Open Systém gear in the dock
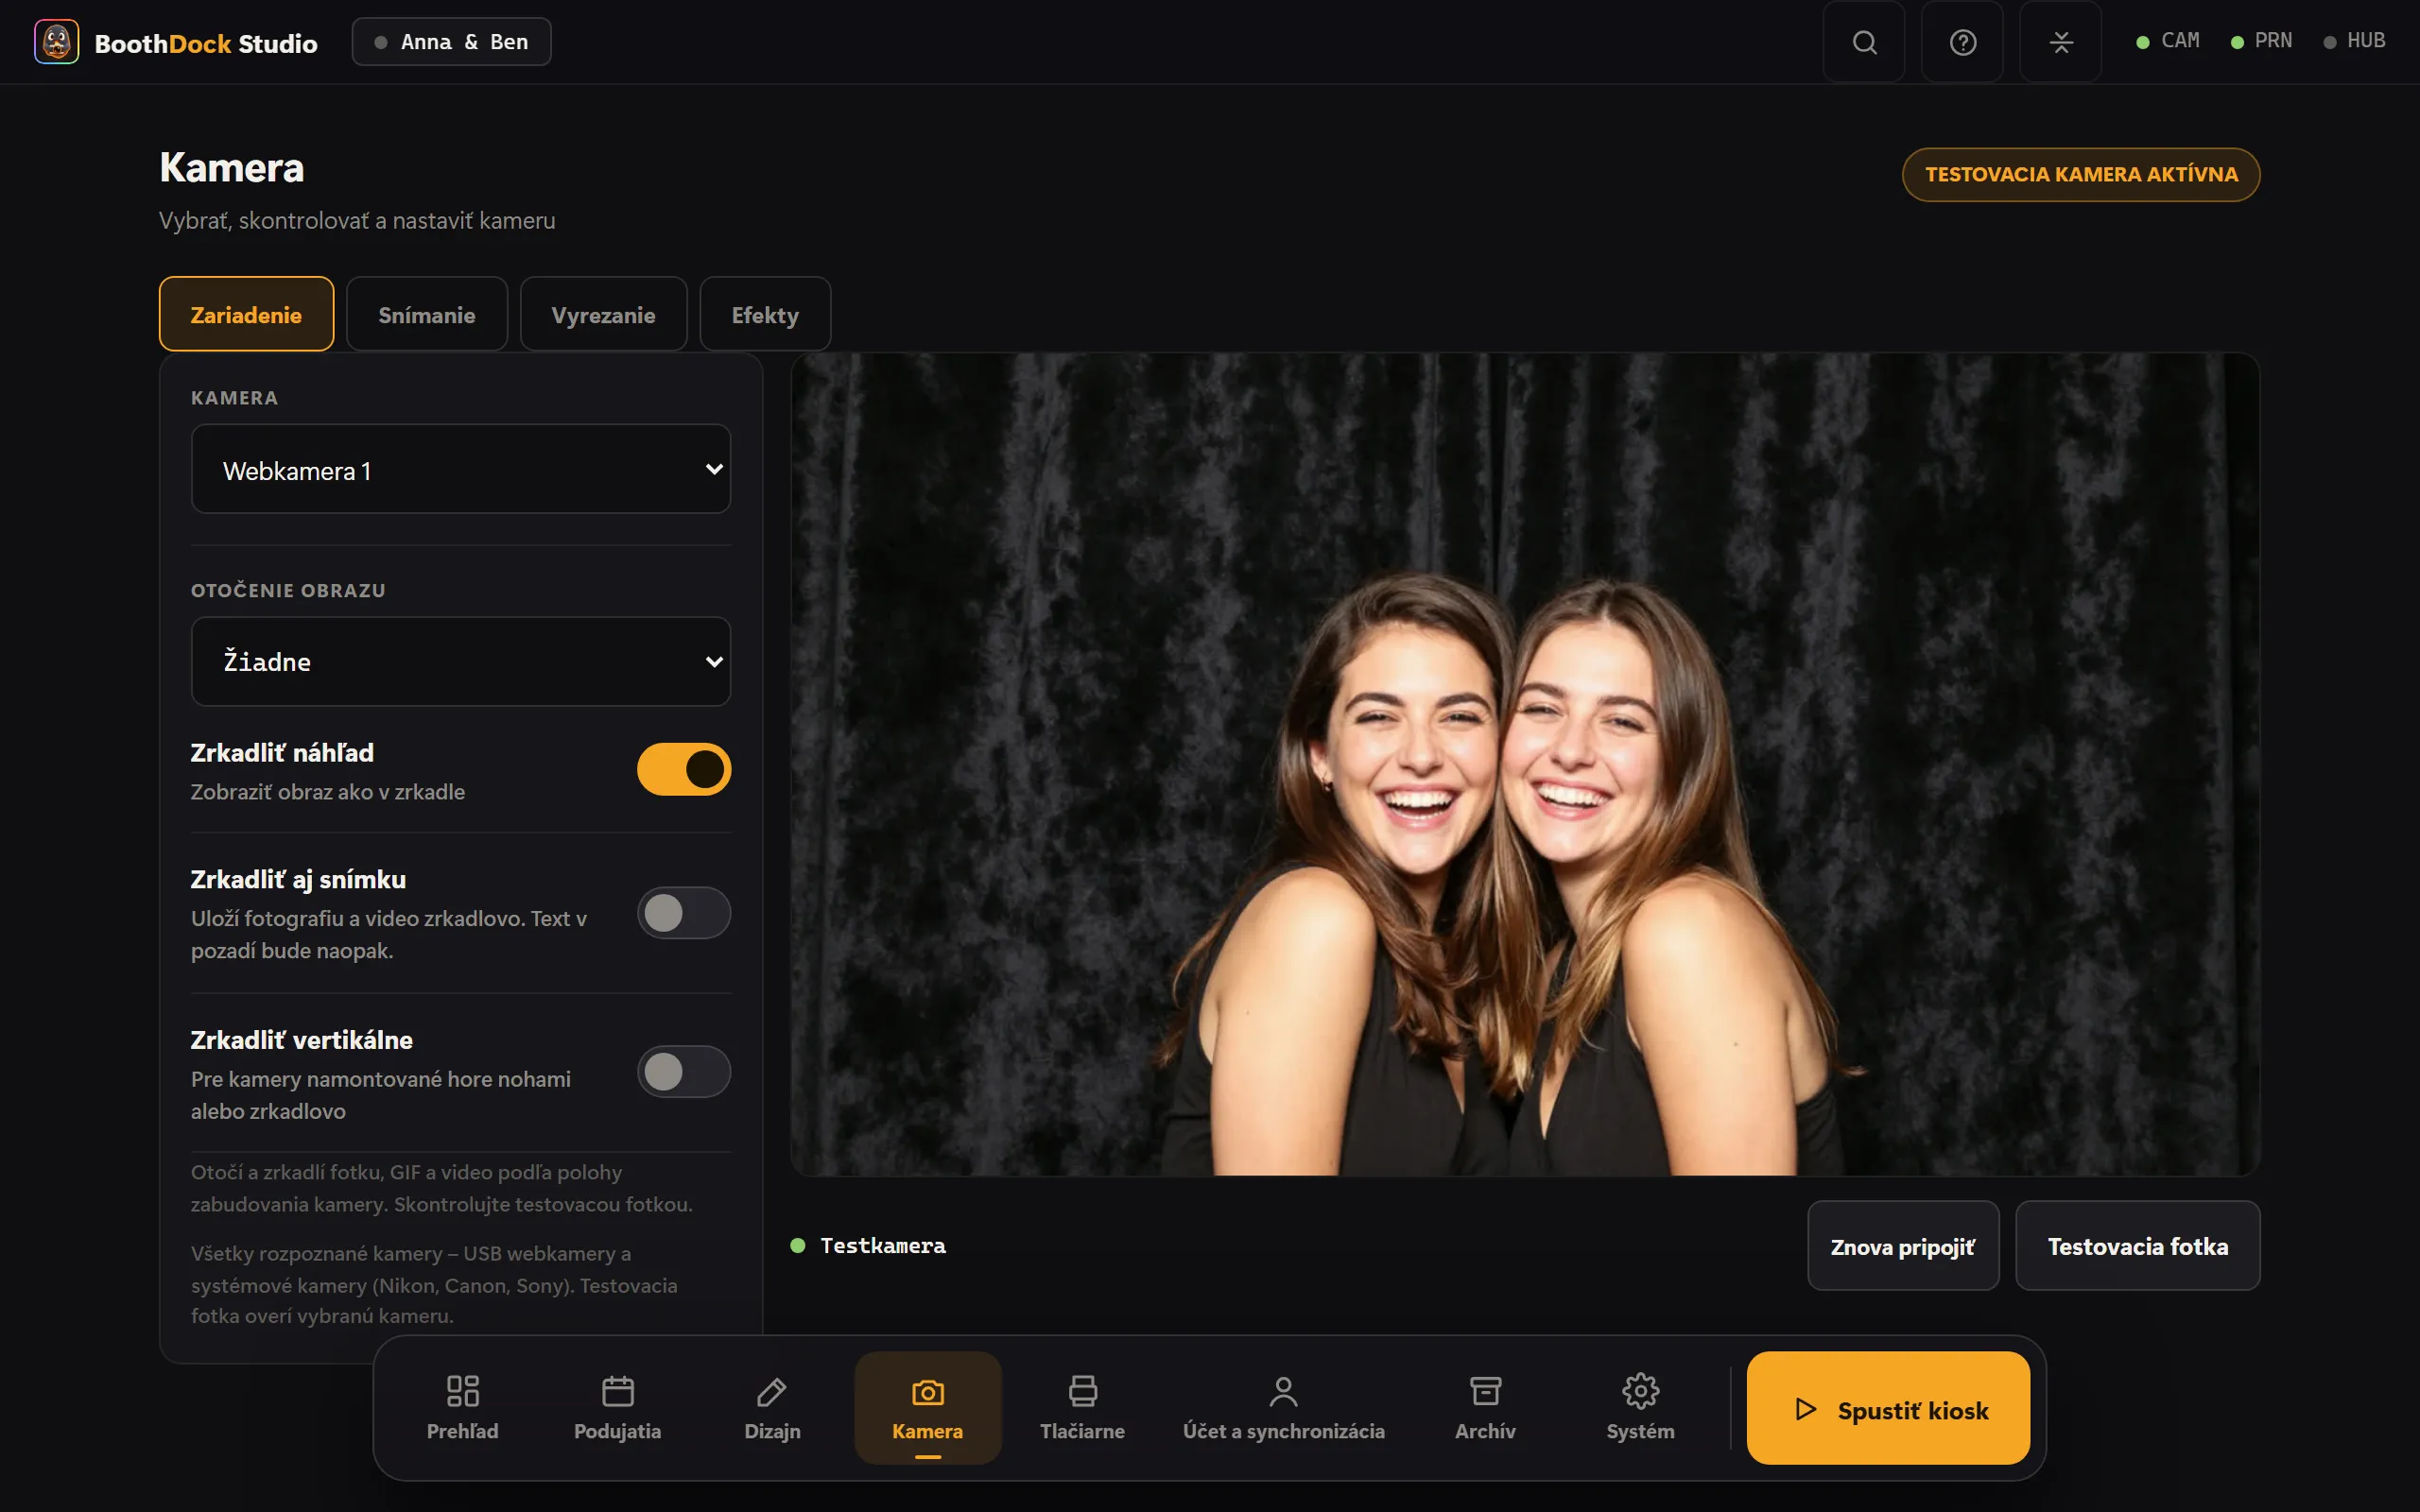The height and width of the screenshot is (1512, 2420). [1640, 1407]
